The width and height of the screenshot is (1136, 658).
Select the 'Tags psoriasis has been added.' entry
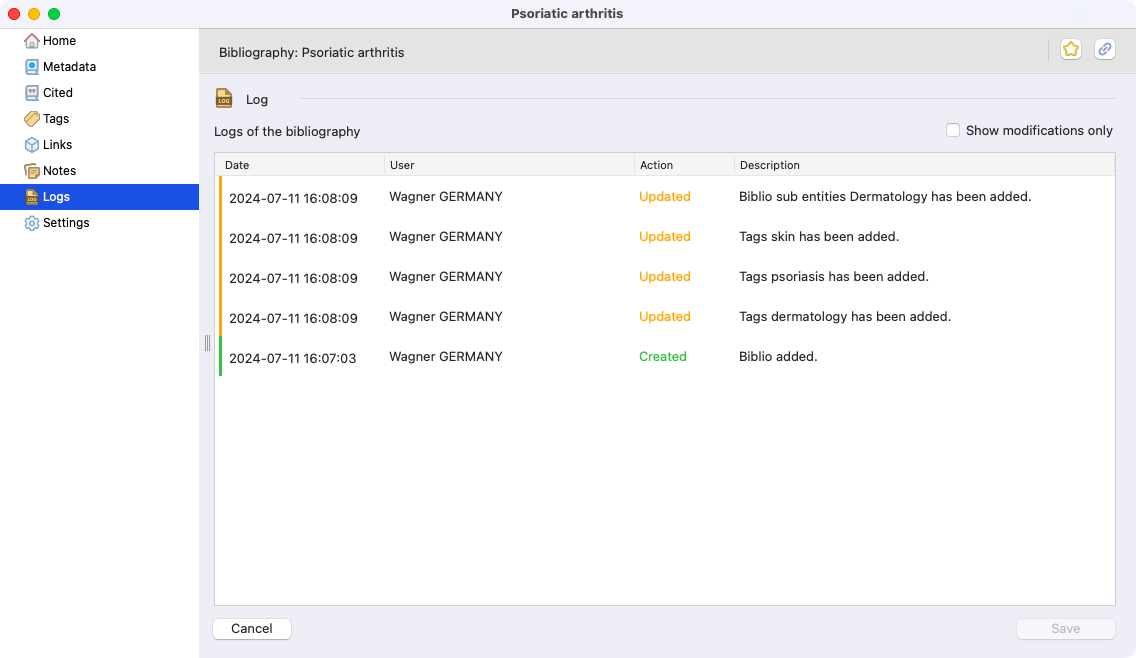[x=667, y=277]
